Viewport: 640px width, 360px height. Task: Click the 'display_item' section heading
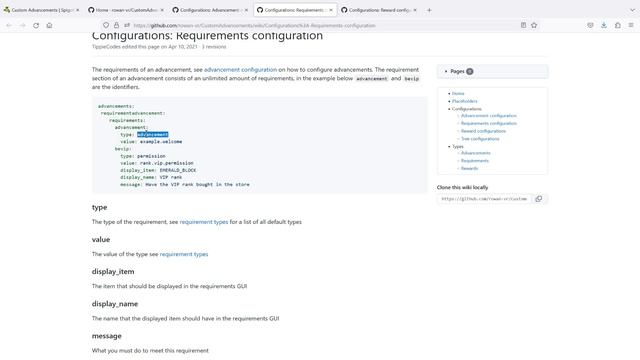click(113, 272)
